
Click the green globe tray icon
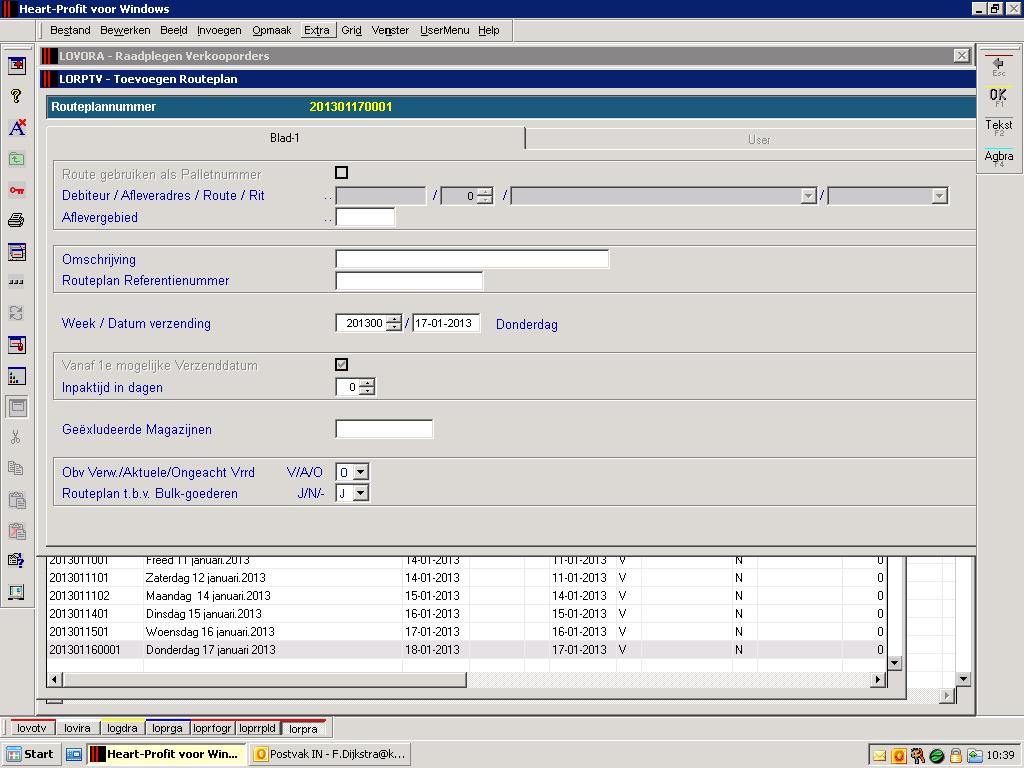pos(936,756)
